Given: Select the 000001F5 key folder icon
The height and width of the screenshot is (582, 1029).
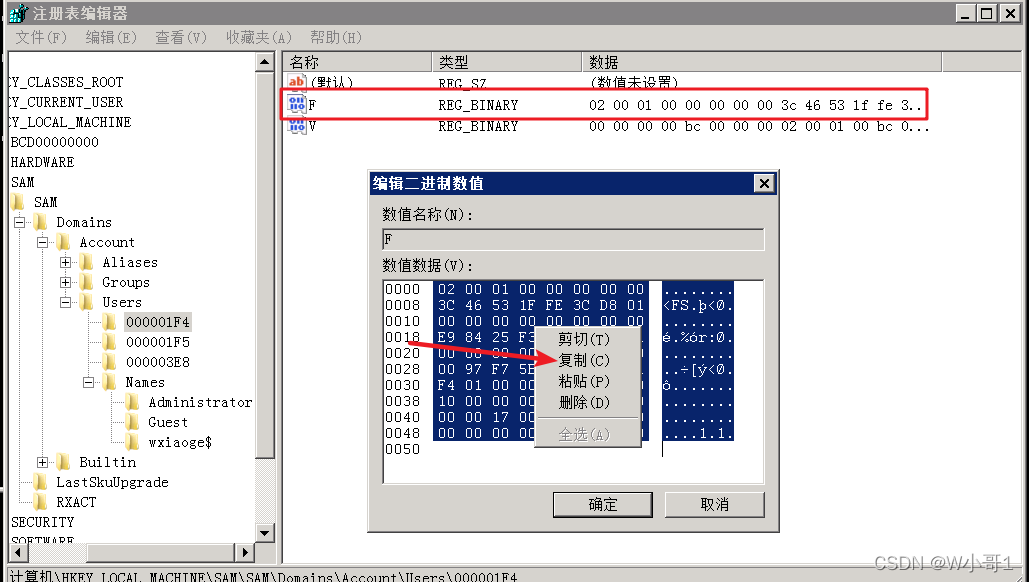Looking at the screenshot, I should [x=110, y=342].
